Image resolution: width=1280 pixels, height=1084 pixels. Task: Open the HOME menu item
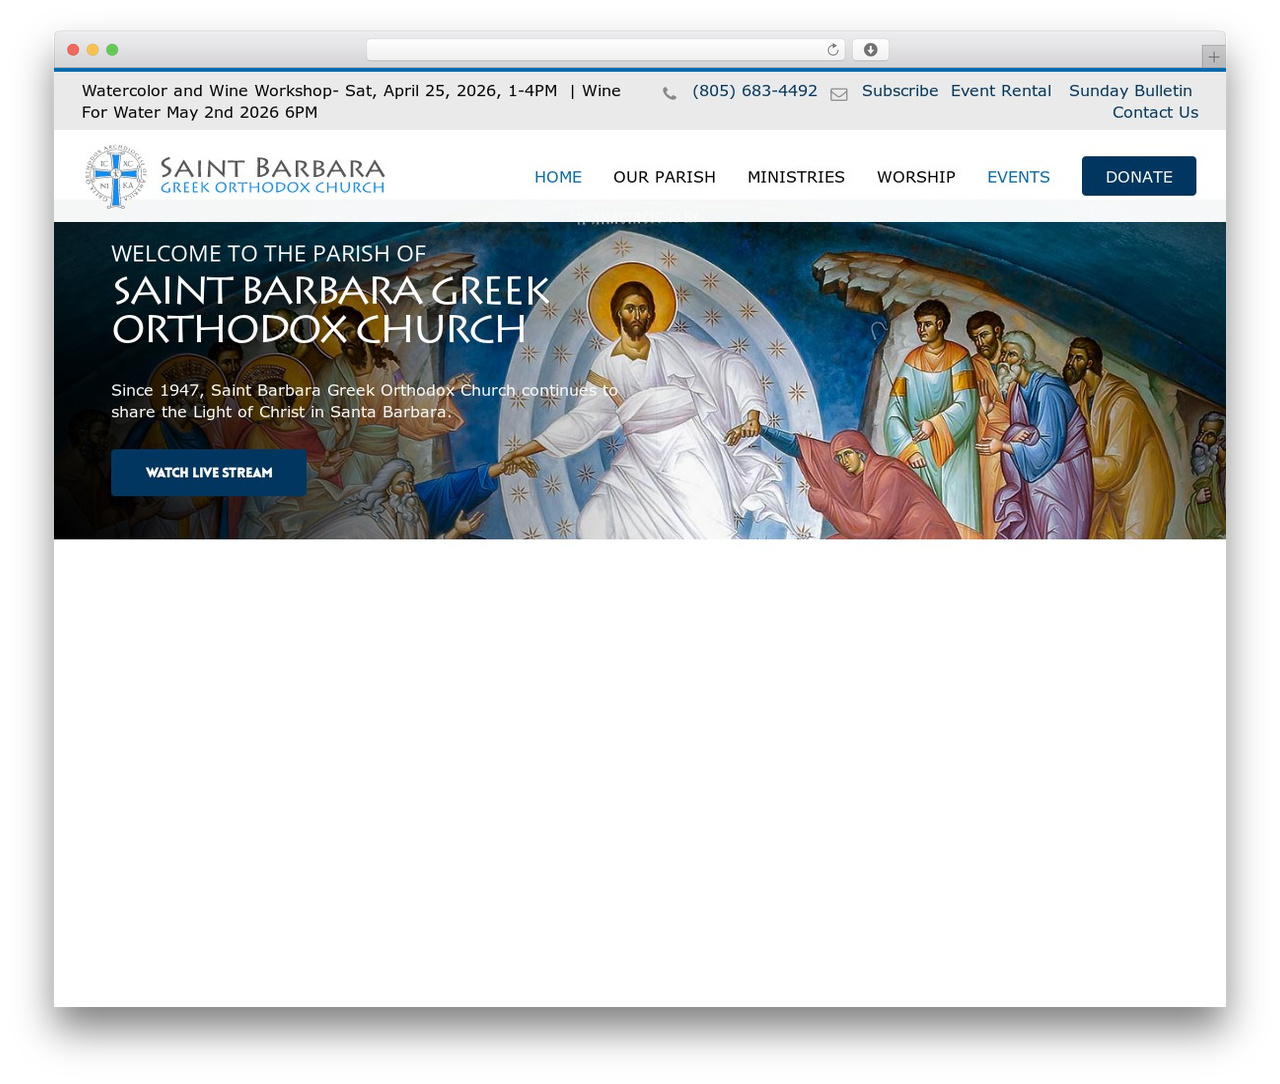tap(558, 177)
